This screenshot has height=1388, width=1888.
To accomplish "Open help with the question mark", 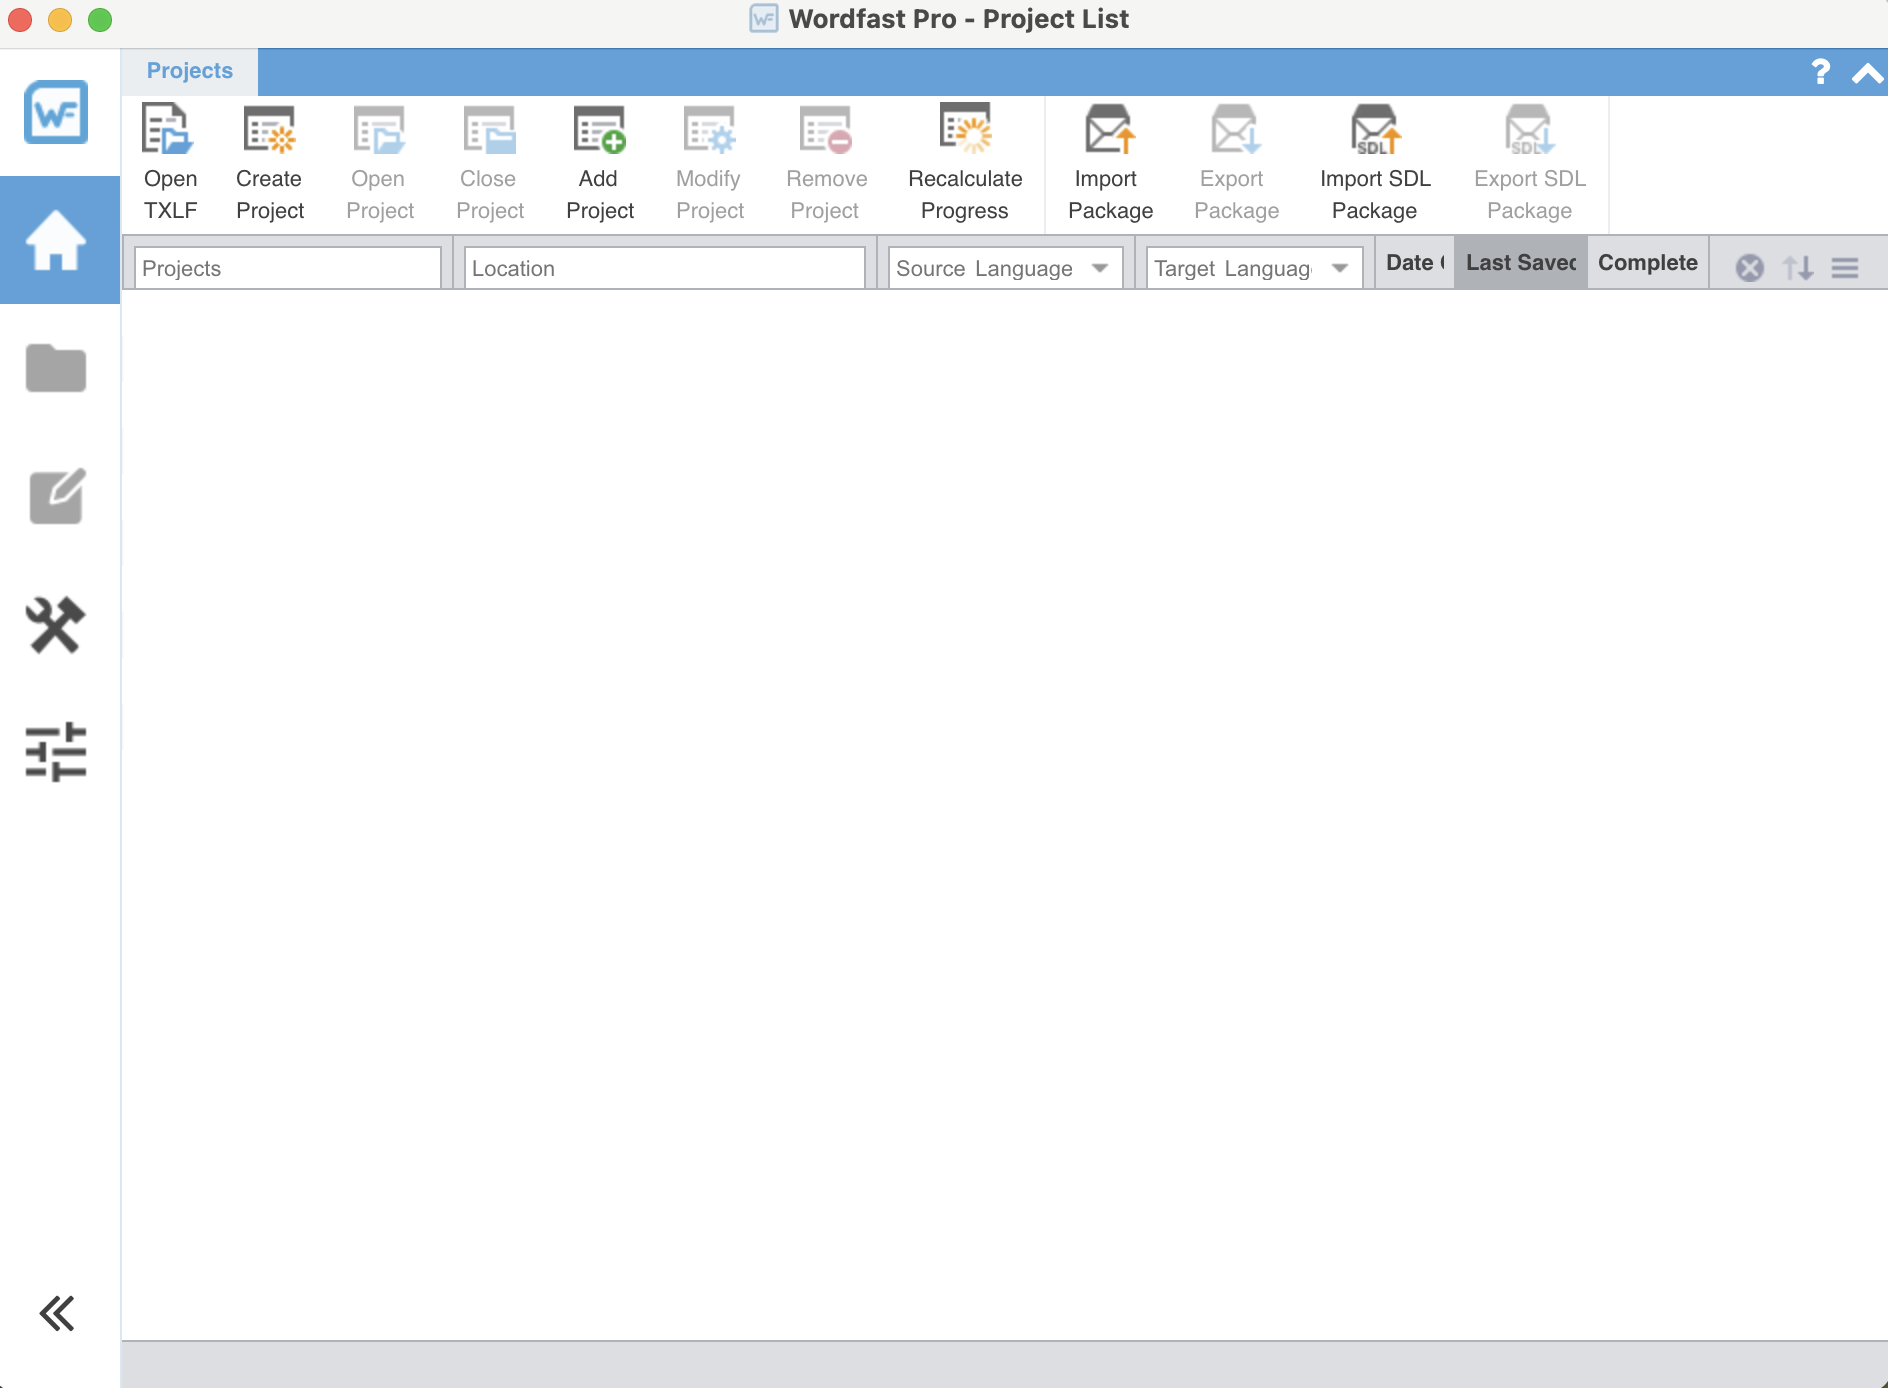I will 1820,72.
